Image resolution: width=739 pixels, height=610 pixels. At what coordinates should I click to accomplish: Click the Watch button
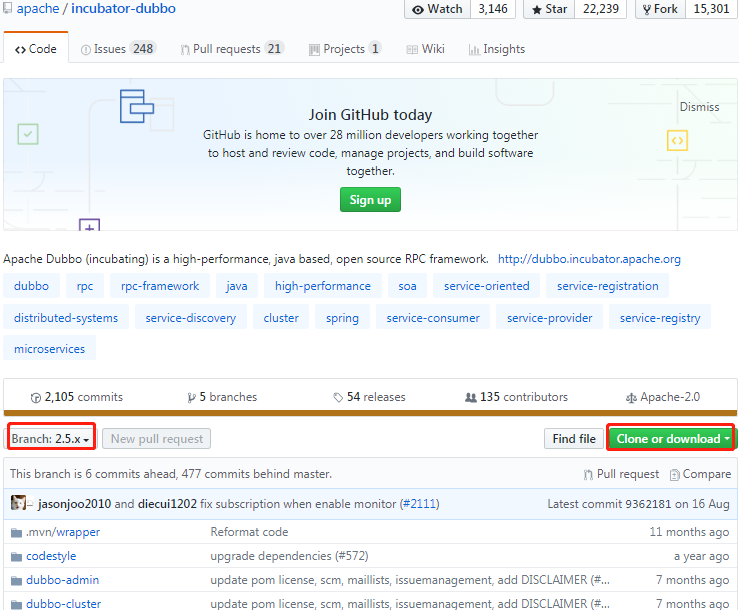(x=437, y=9)
